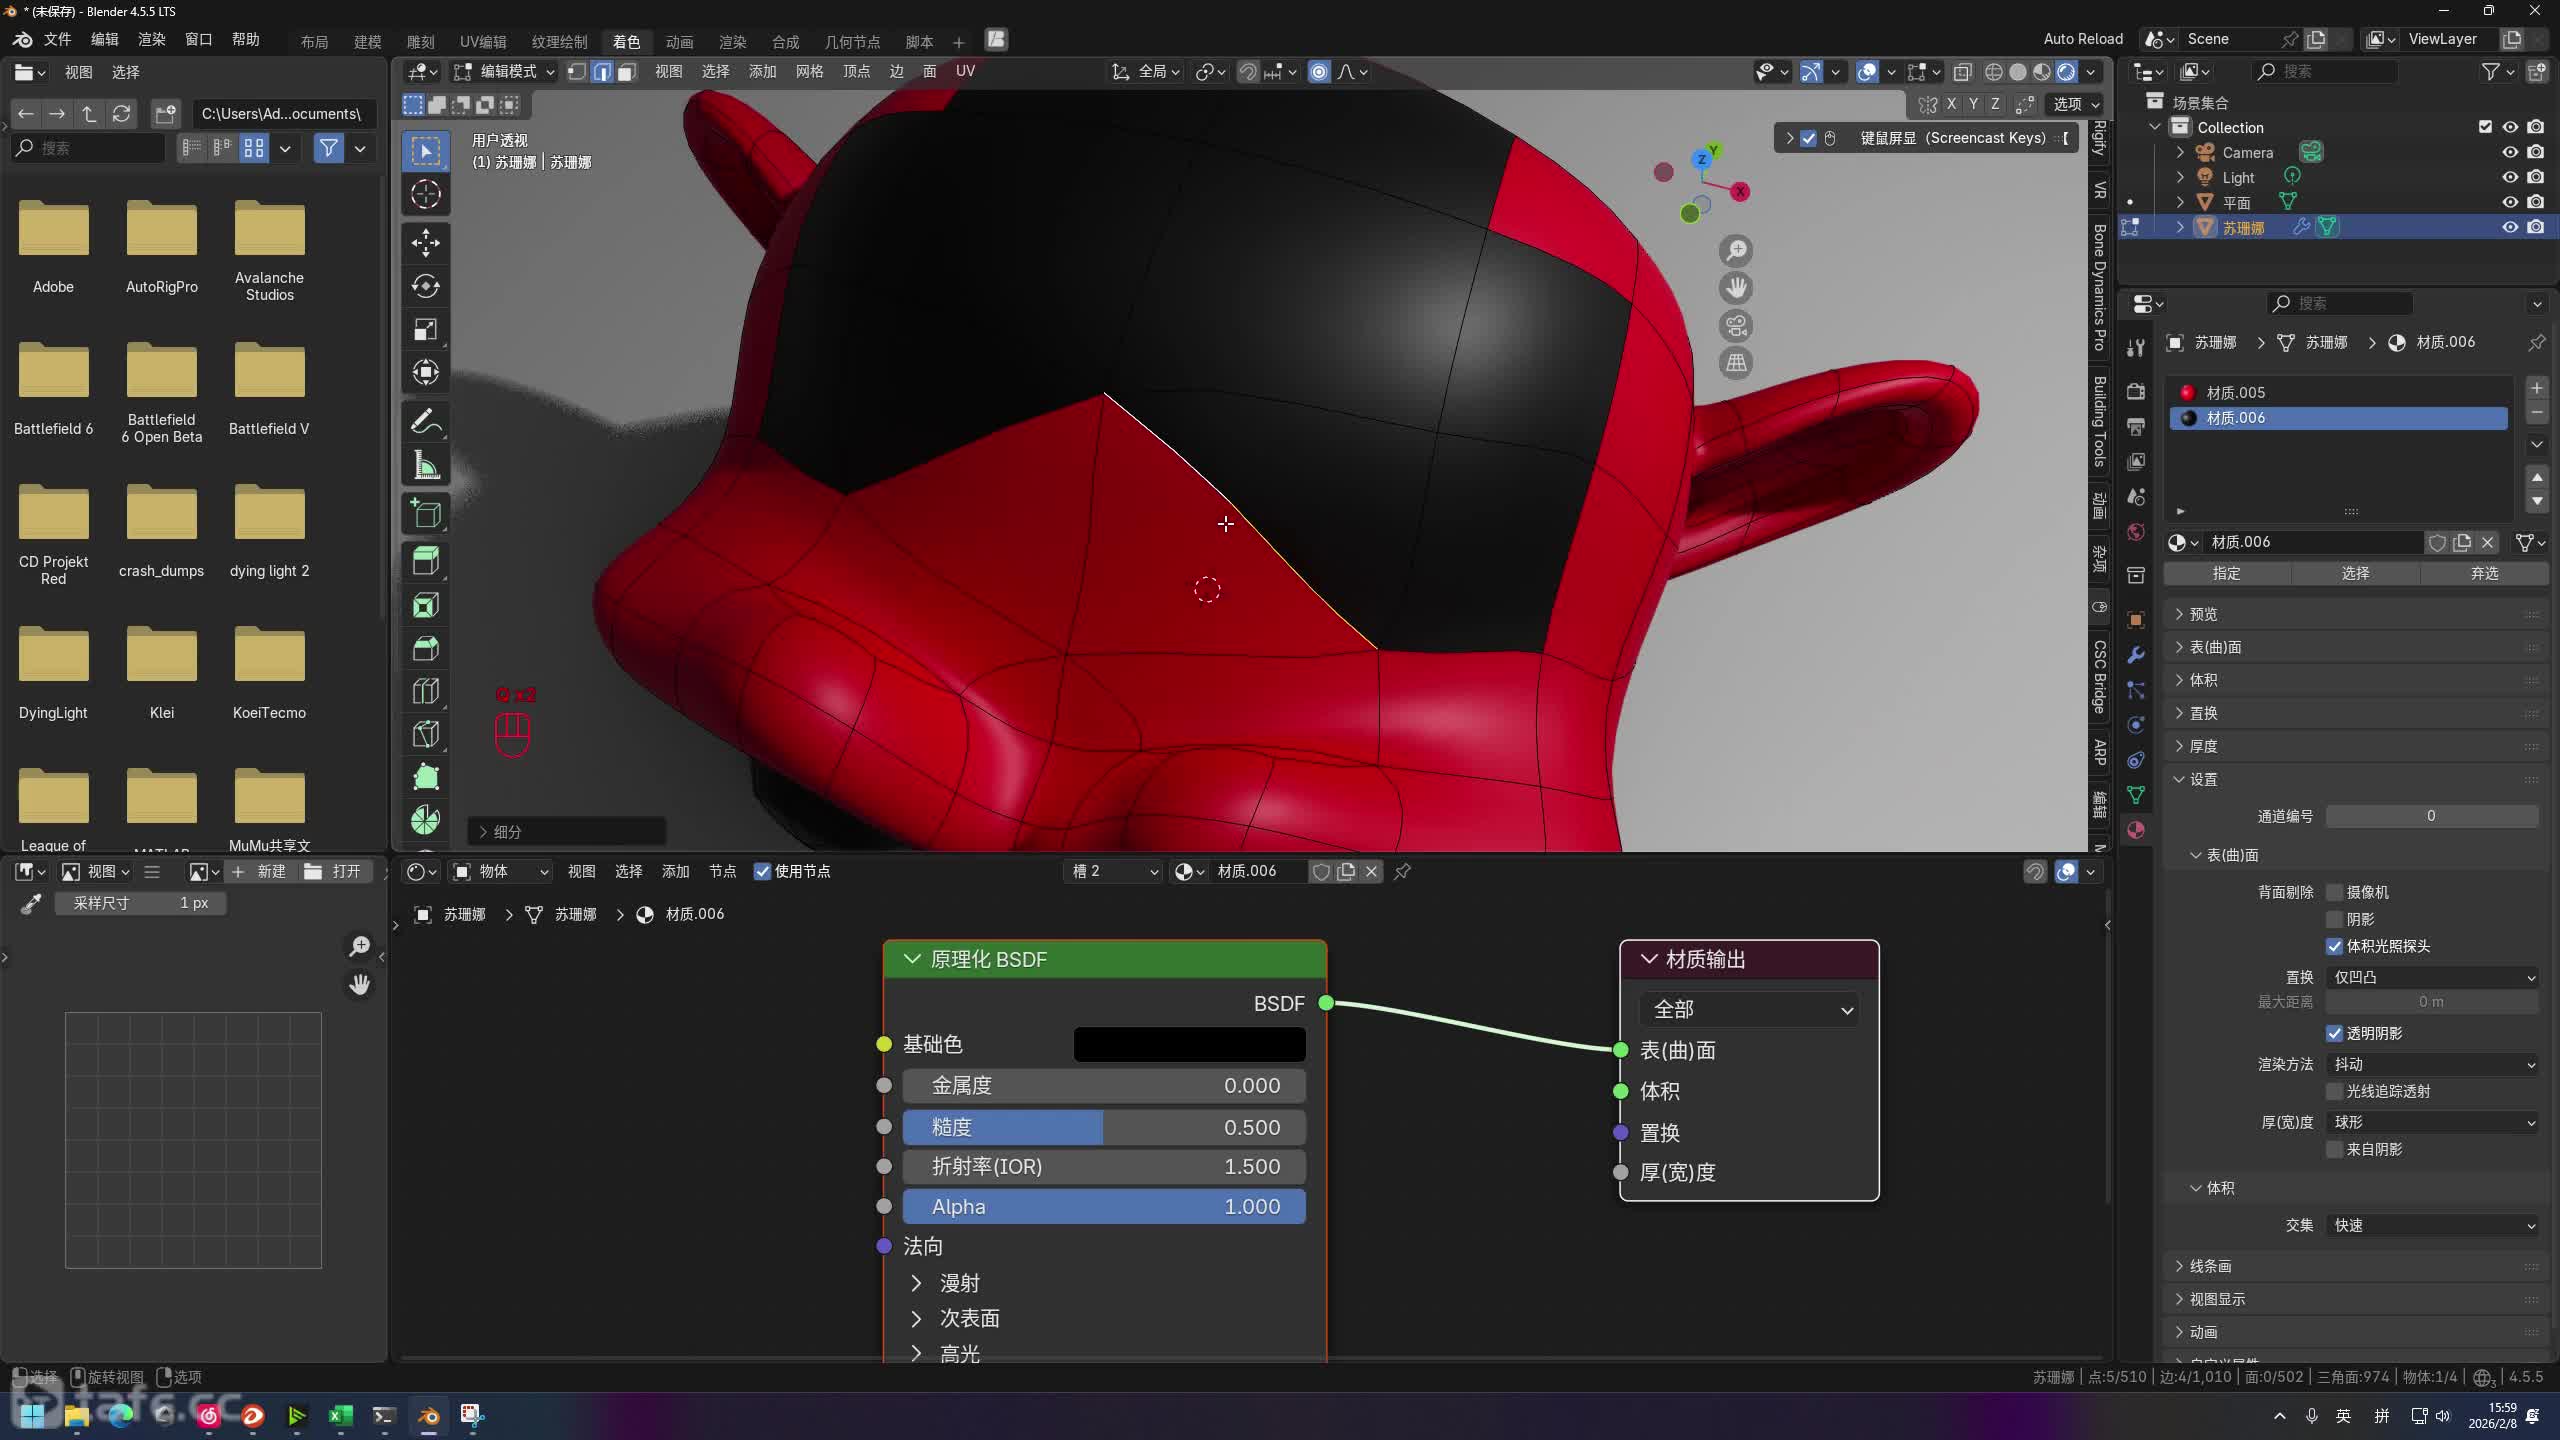Select the Annotate pencil tool
Viewport: 2560px width, 1440px height.
point(426,422)
